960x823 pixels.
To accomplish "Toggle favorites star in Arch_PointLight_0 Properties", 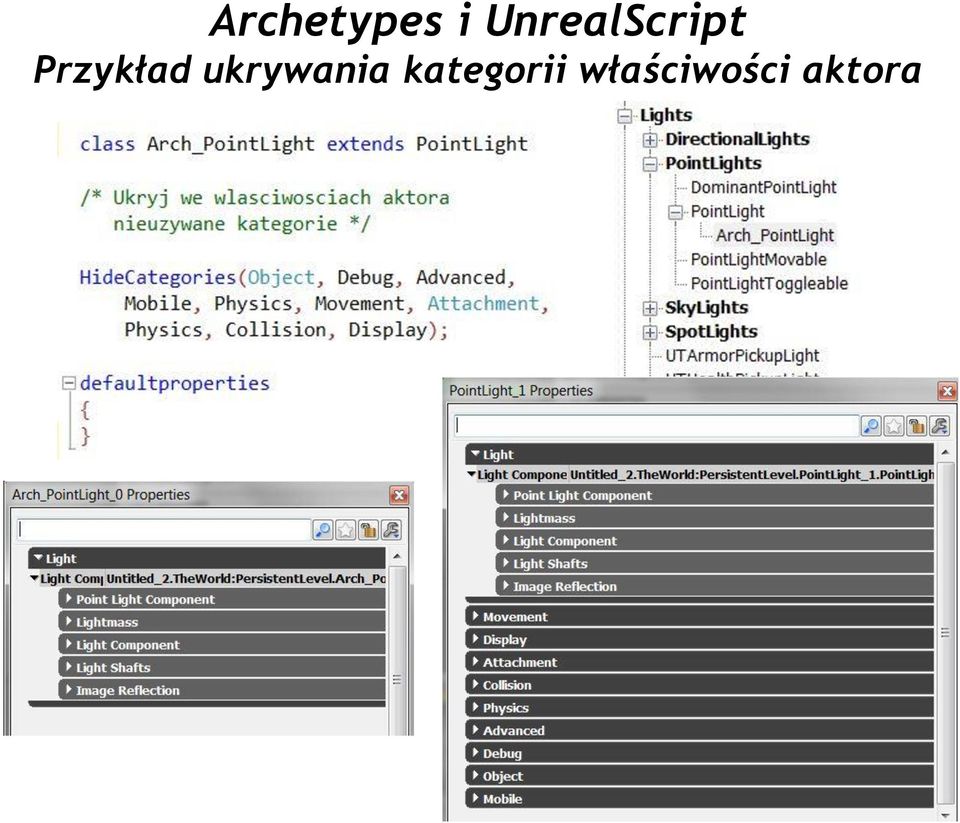I will (345, 530).
